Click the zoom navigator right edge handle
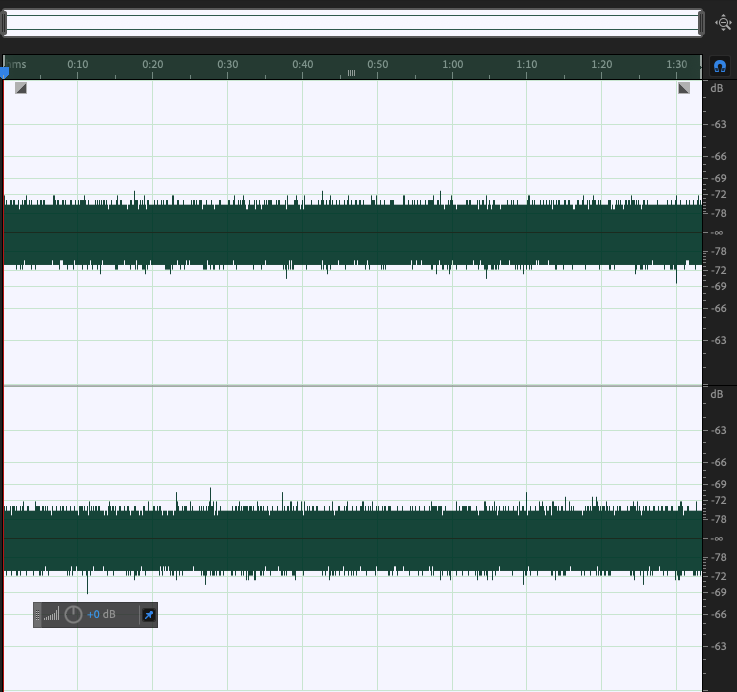The width and height of the screenshot is (737, 692). click(x=700, y=23)
